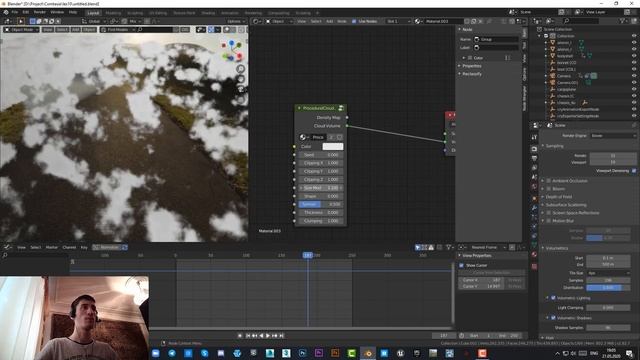Click the timeline Key menu button
640x360 pixels.
point(84,247)
